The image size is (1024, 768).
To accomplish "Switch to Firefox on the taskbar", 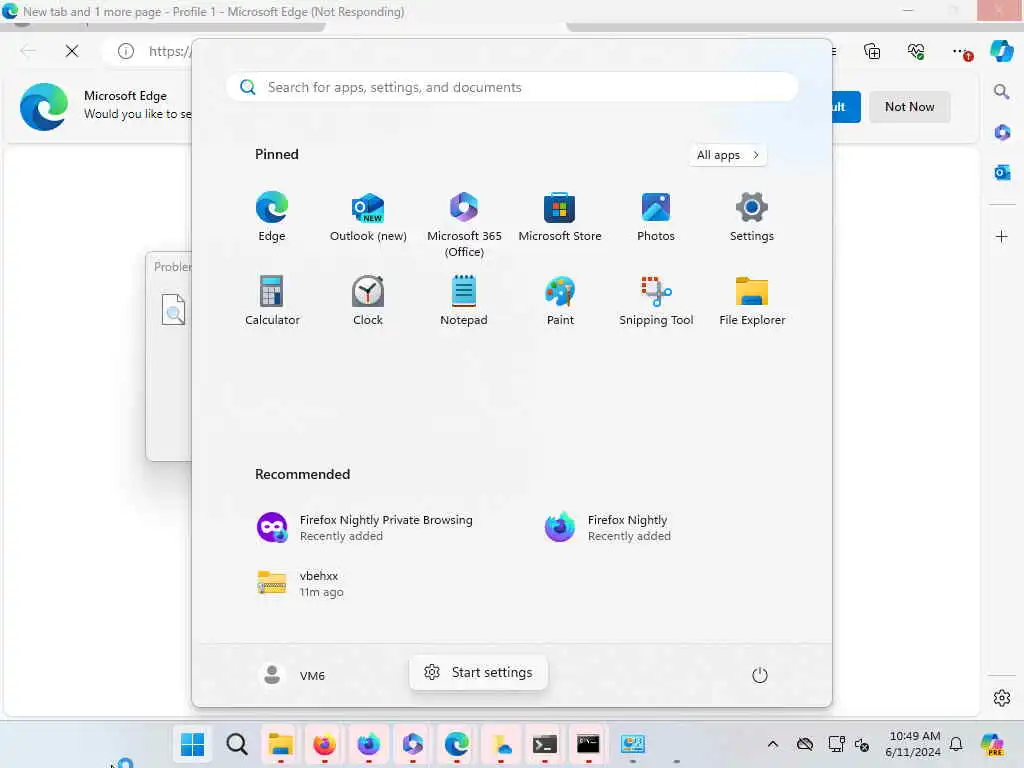I will [324, 744].
